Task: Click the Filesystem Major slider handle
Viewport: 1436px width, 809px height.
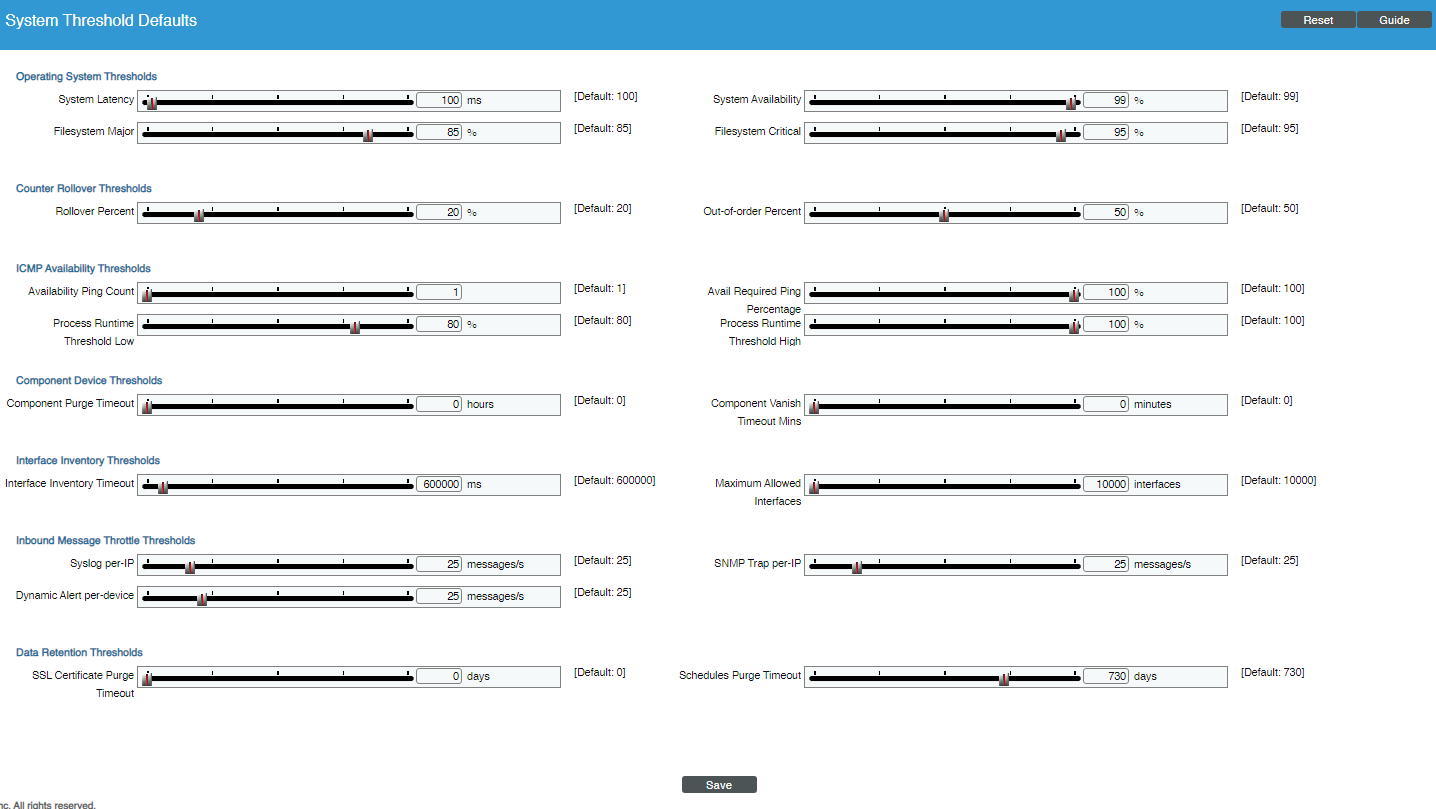Action: click(369, 132)
